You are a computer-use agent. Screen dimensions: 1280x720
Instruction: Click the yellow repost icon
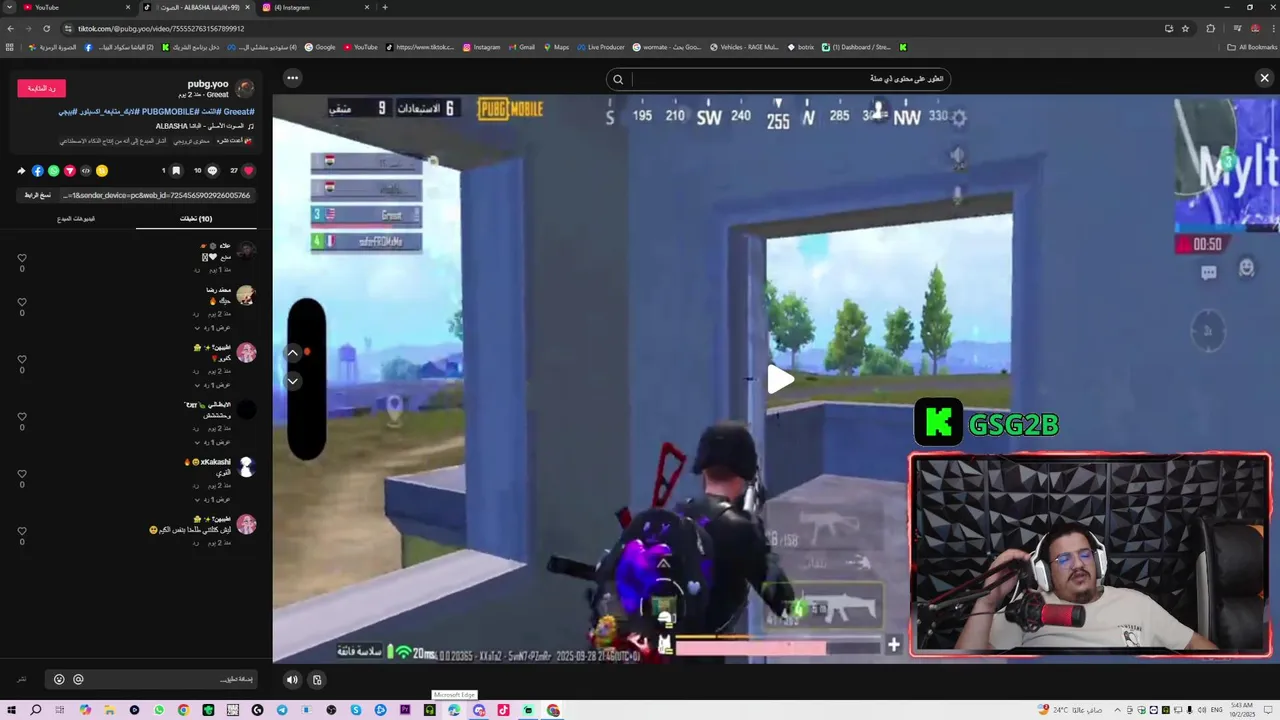101,171
